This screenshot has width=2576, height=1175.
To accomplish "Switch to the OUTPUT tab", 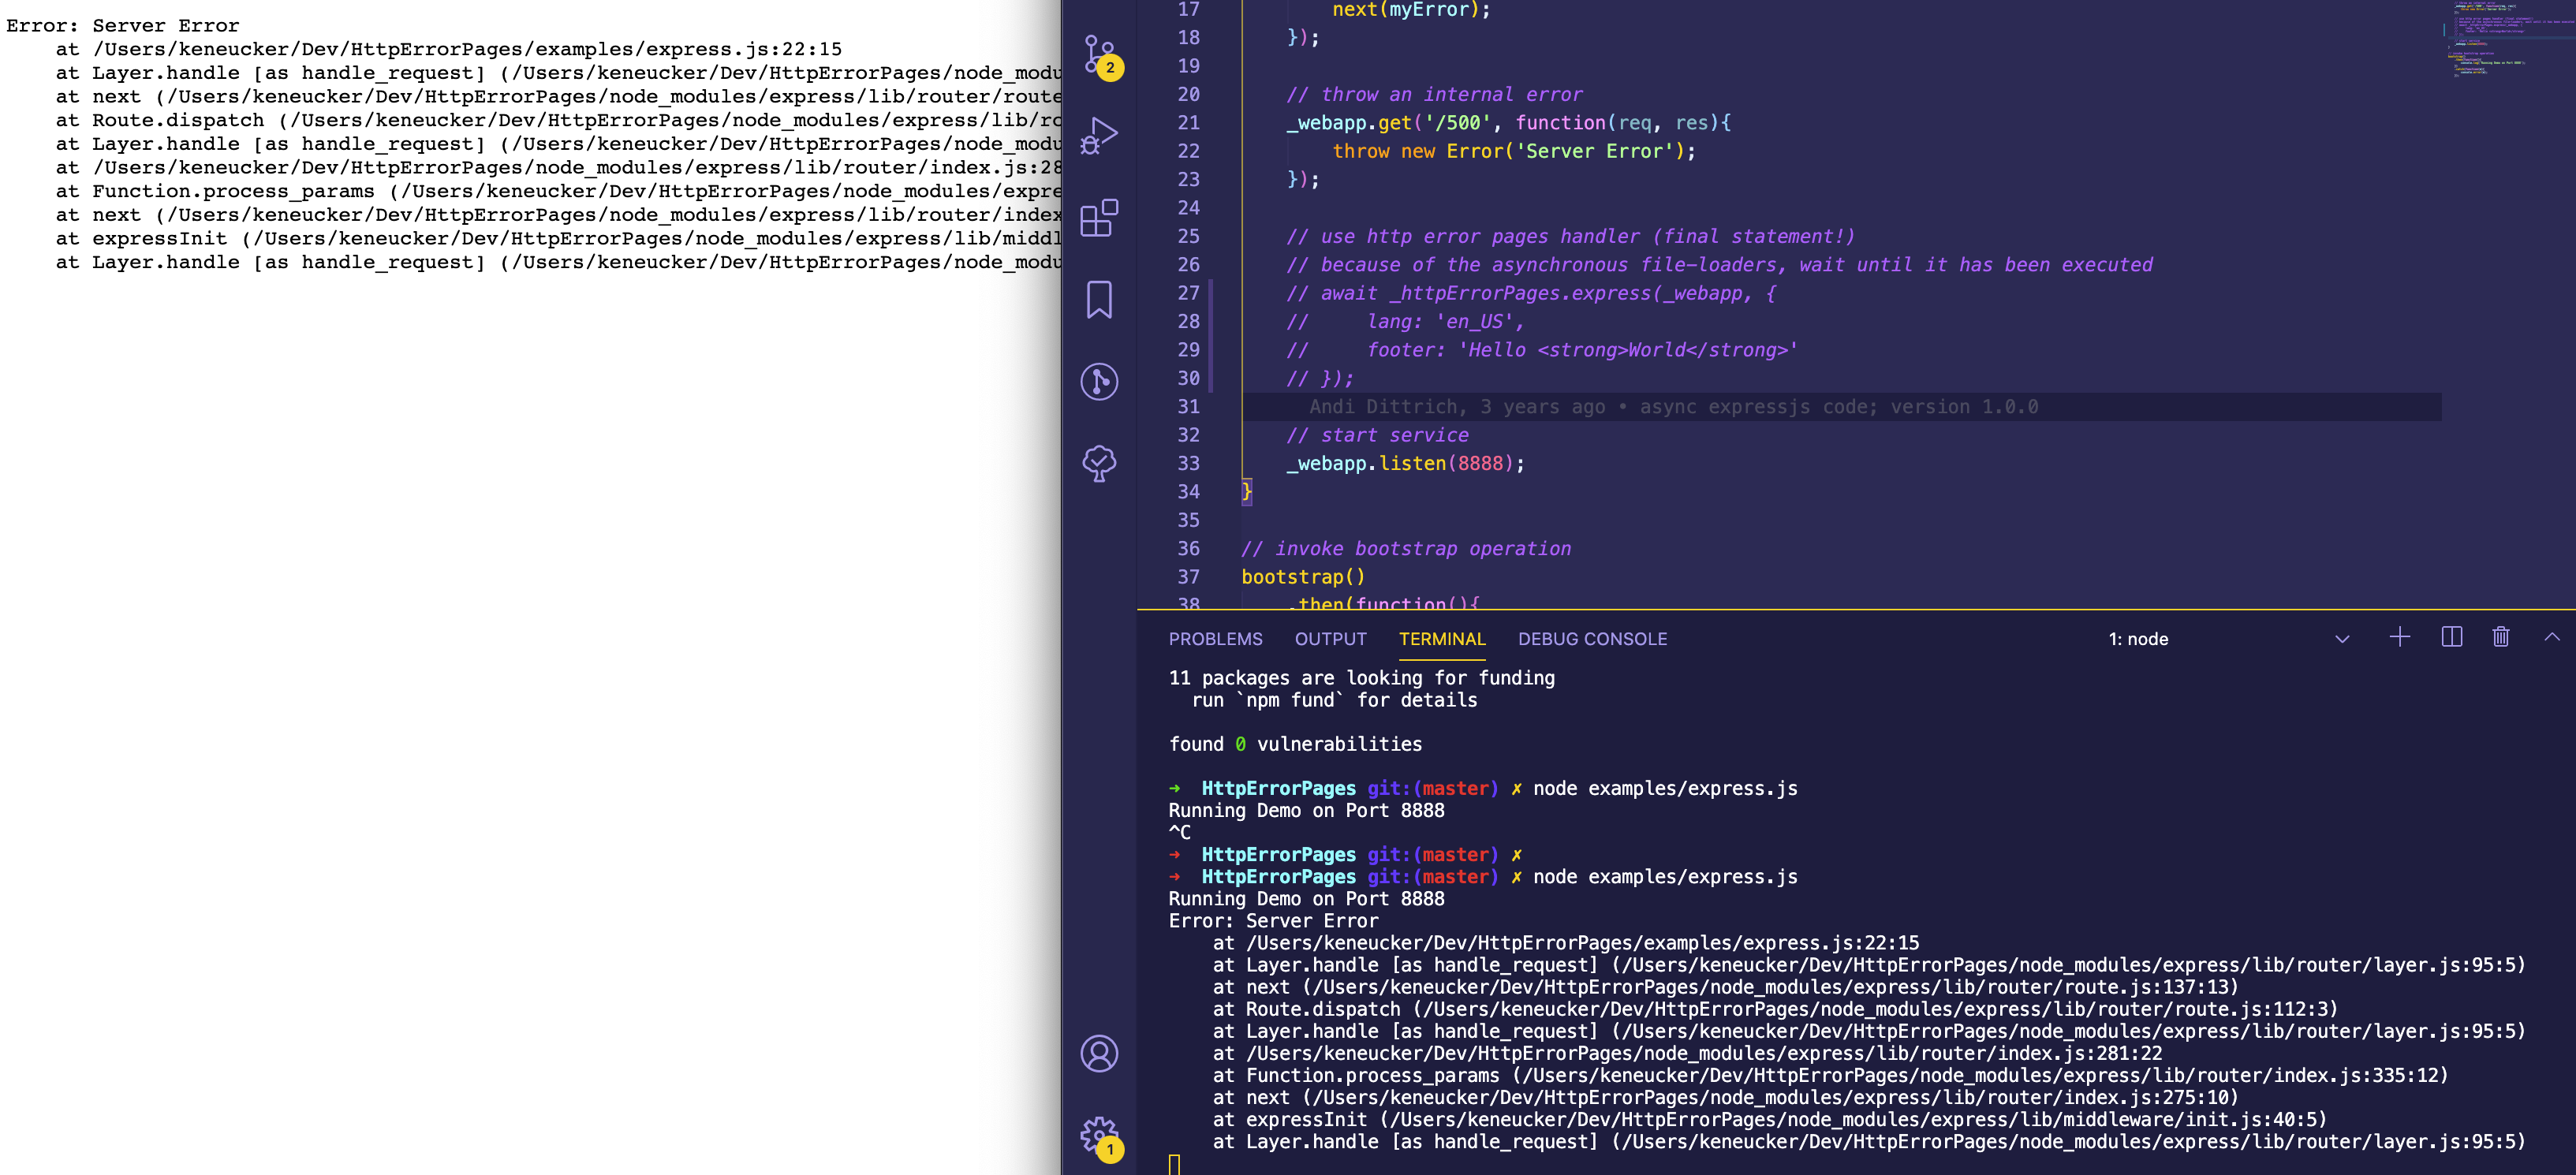I will [1330, 638].
